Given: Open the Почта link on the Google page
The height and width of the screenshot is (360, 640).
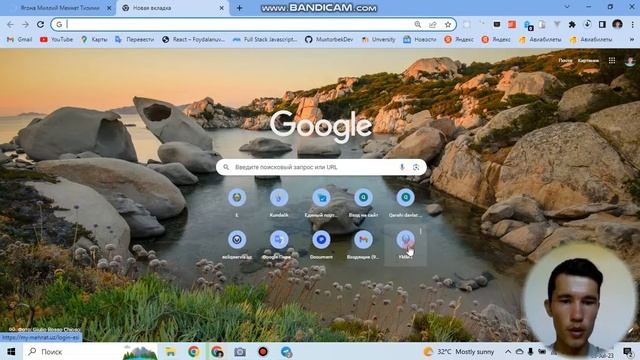Looking at the screenshot, I should pyautogui.click(x=565, y=60).
